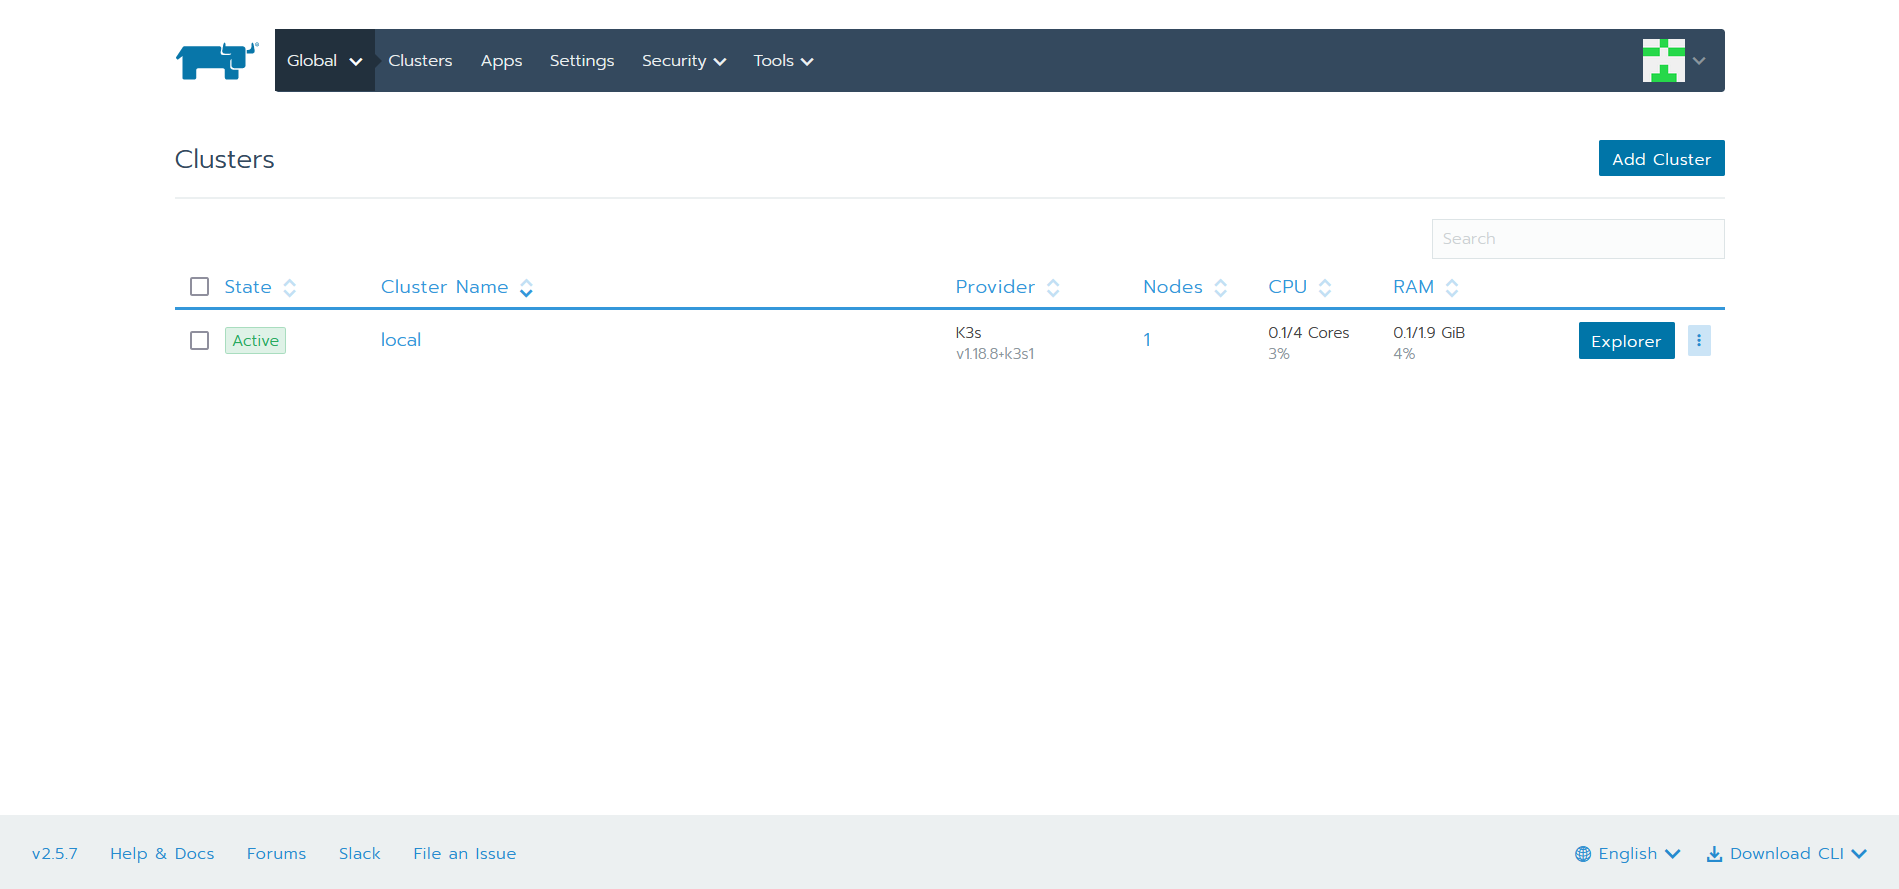Click the K3s provider text
The height and width of the screenshot is (889, 1899).
pos(968,332)
